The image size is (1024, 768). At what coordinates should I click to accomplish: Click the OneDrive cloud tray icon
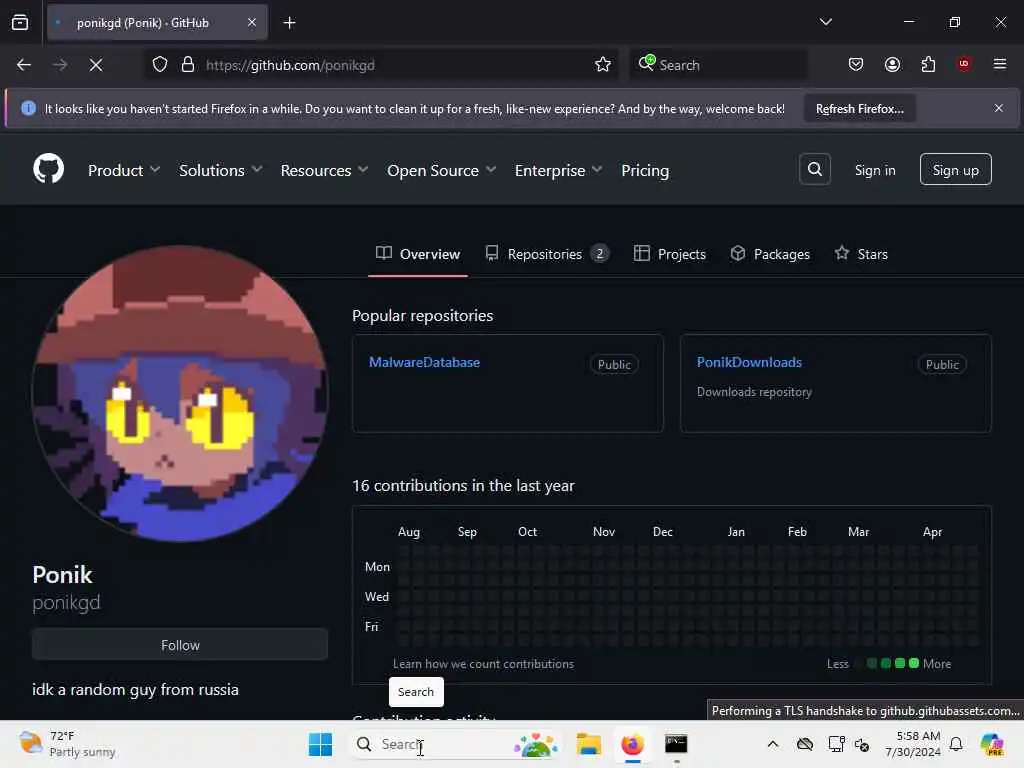805,744
